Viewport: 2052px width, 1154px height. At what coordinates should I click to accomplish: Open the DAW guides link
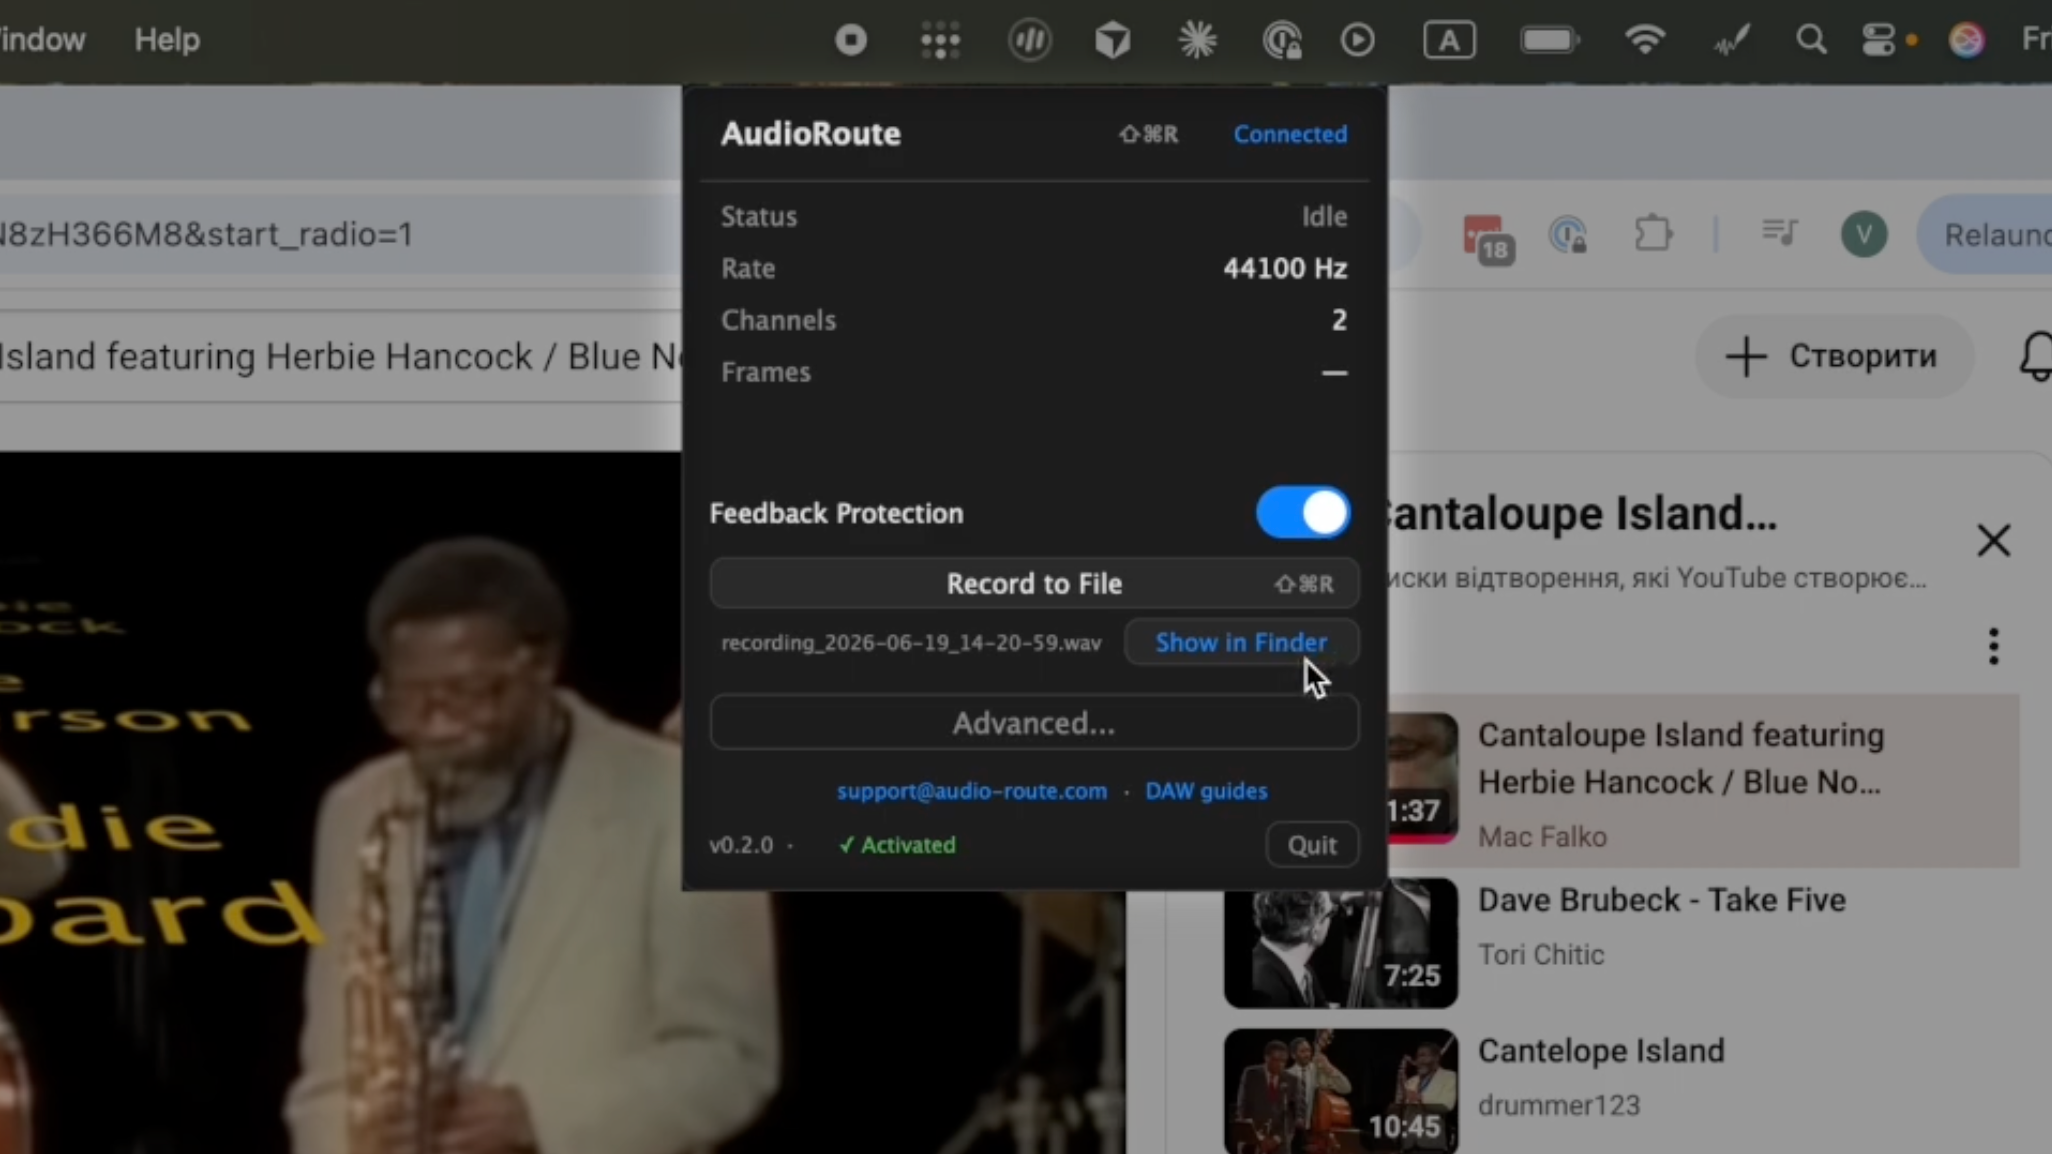[x=1206, y=791]
